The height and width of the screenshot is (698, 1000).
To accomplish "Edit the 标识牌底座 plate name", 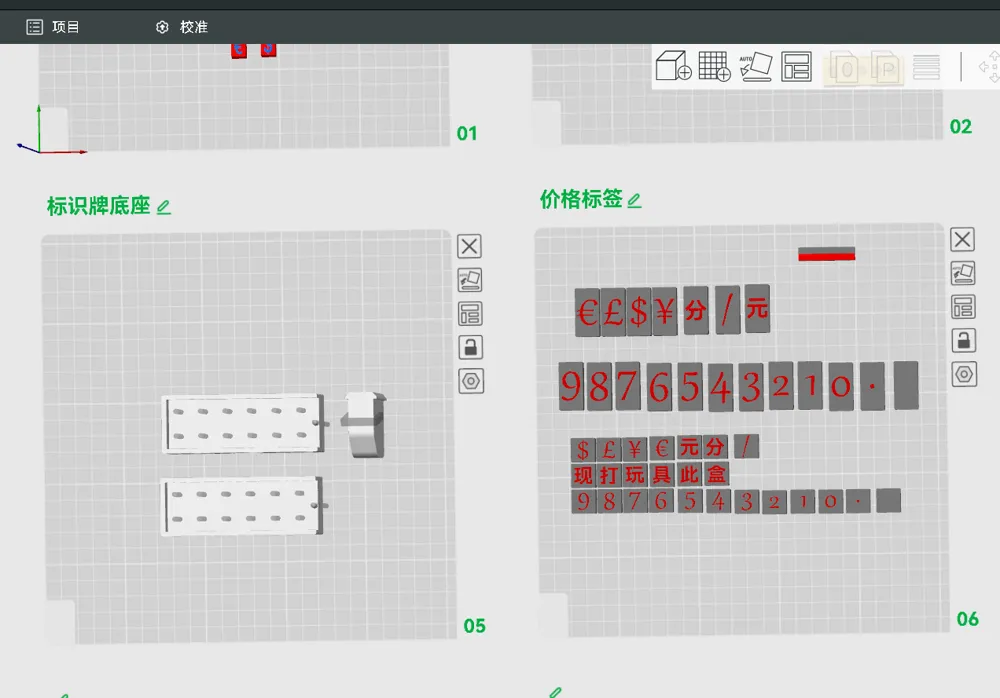I will coord(164,207).
